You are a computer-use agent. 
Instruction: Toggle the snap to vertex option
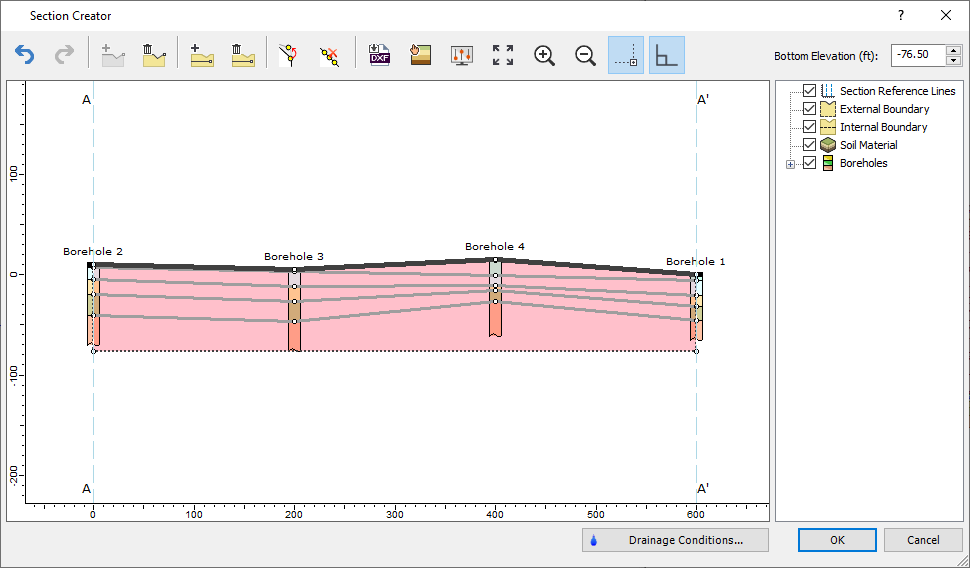[626, 55]
